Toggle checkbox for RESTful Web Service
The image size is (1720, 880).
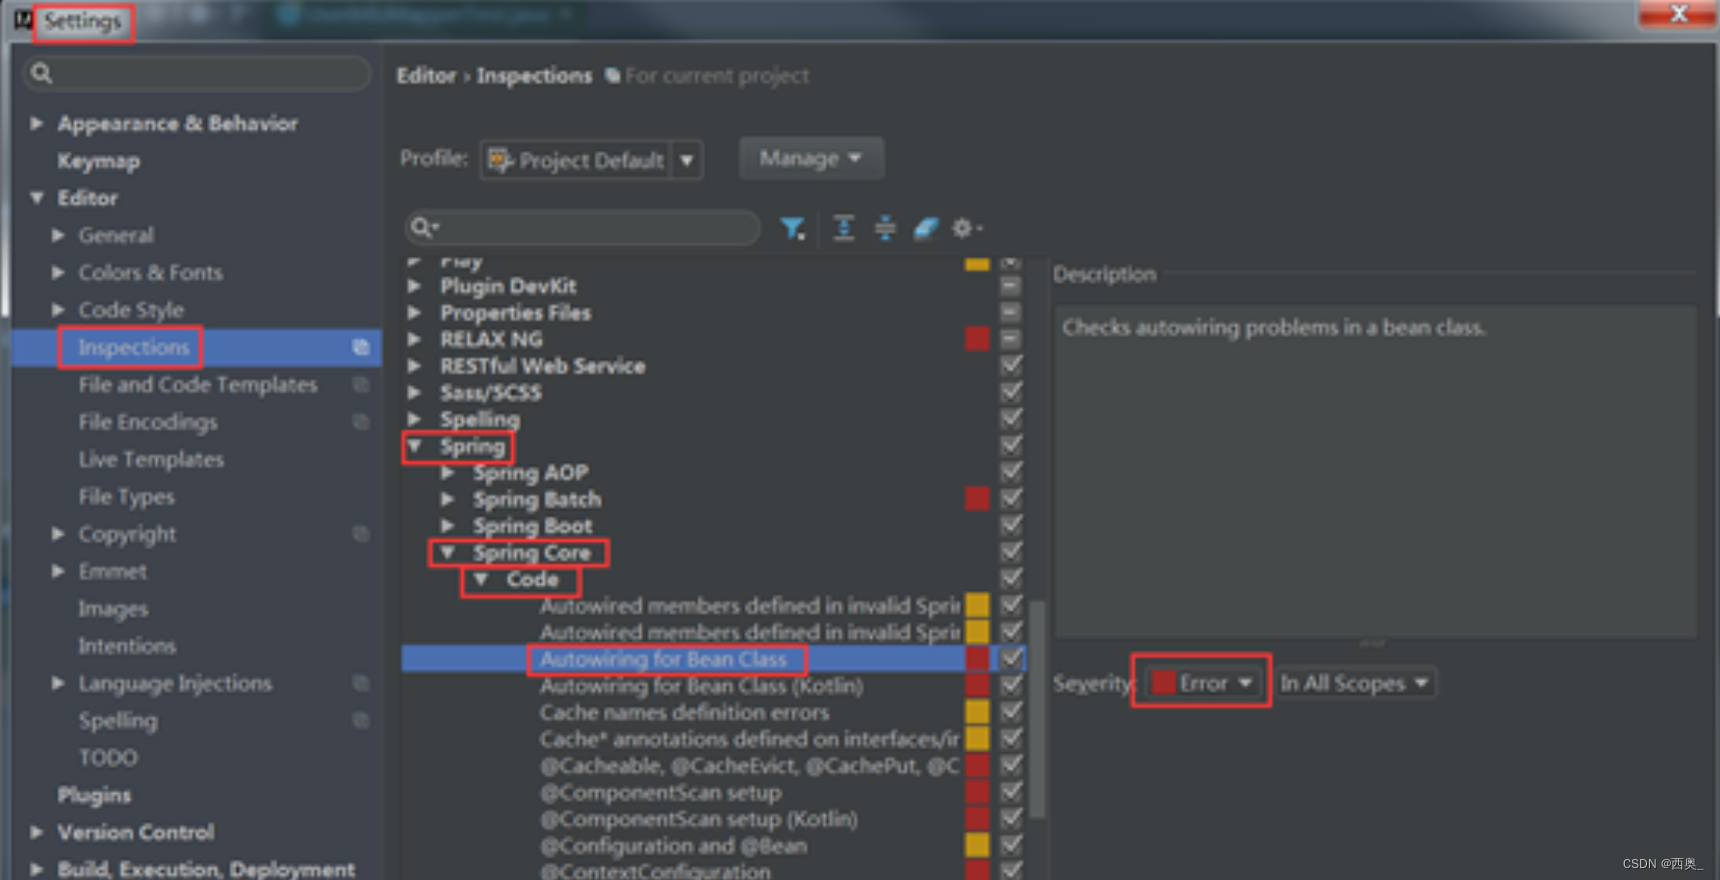click(1011, 365)
